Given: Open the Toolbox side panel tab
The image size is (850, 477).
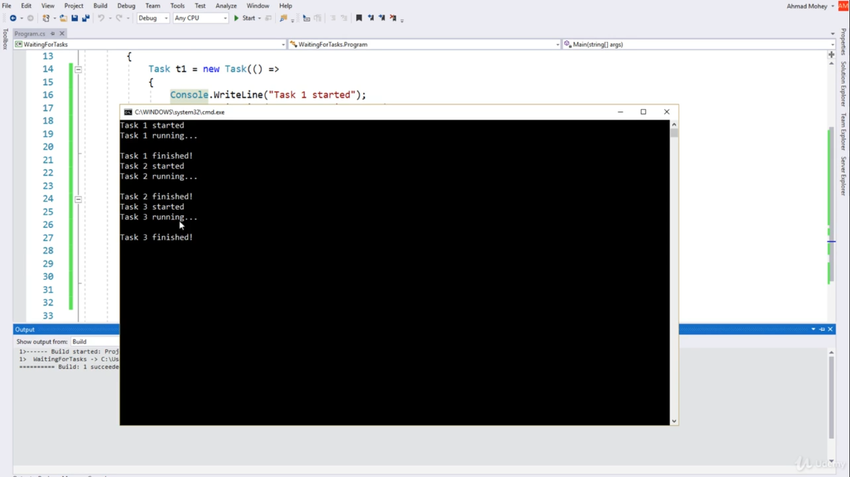Looking at the screenshot, I should pyautogui.click(x=5, y=39).
